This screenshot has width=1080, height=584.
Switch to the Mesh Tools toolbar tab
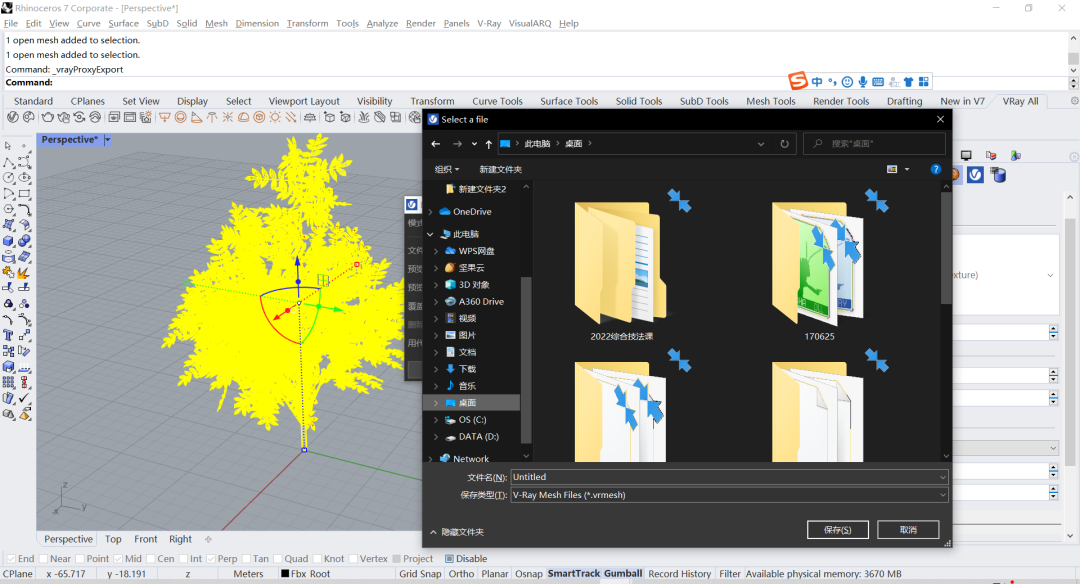(771, 101)
